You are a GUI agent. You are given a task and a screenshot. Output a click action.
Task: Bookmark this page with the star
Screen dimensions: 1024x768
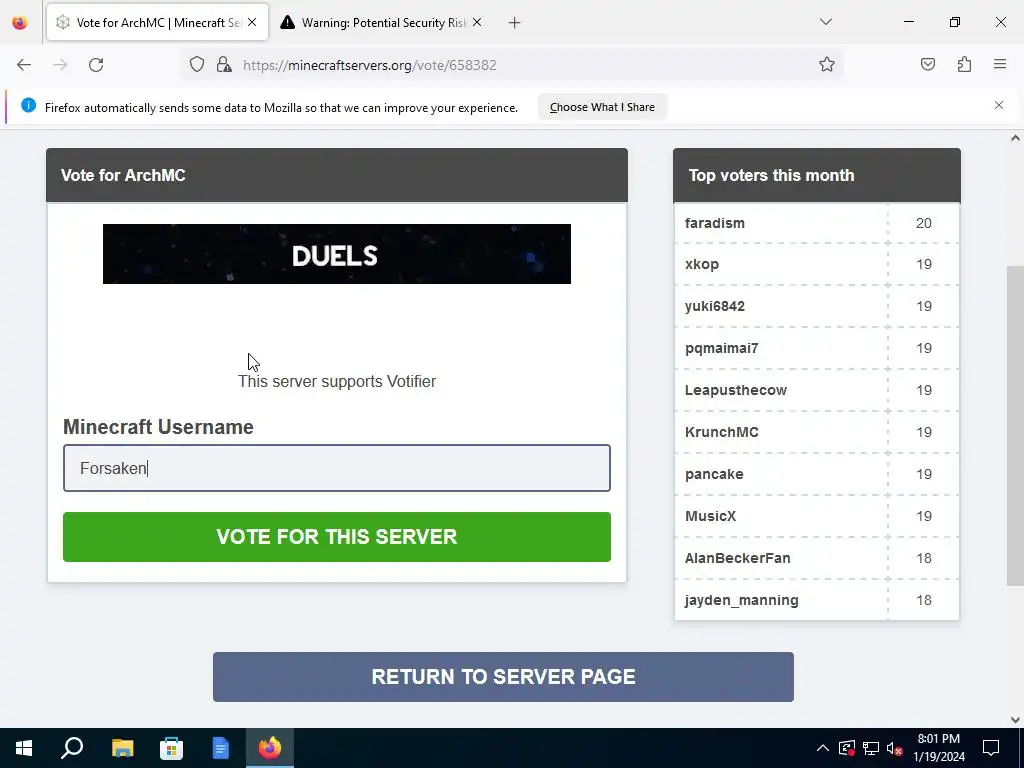tap(827, 65)
